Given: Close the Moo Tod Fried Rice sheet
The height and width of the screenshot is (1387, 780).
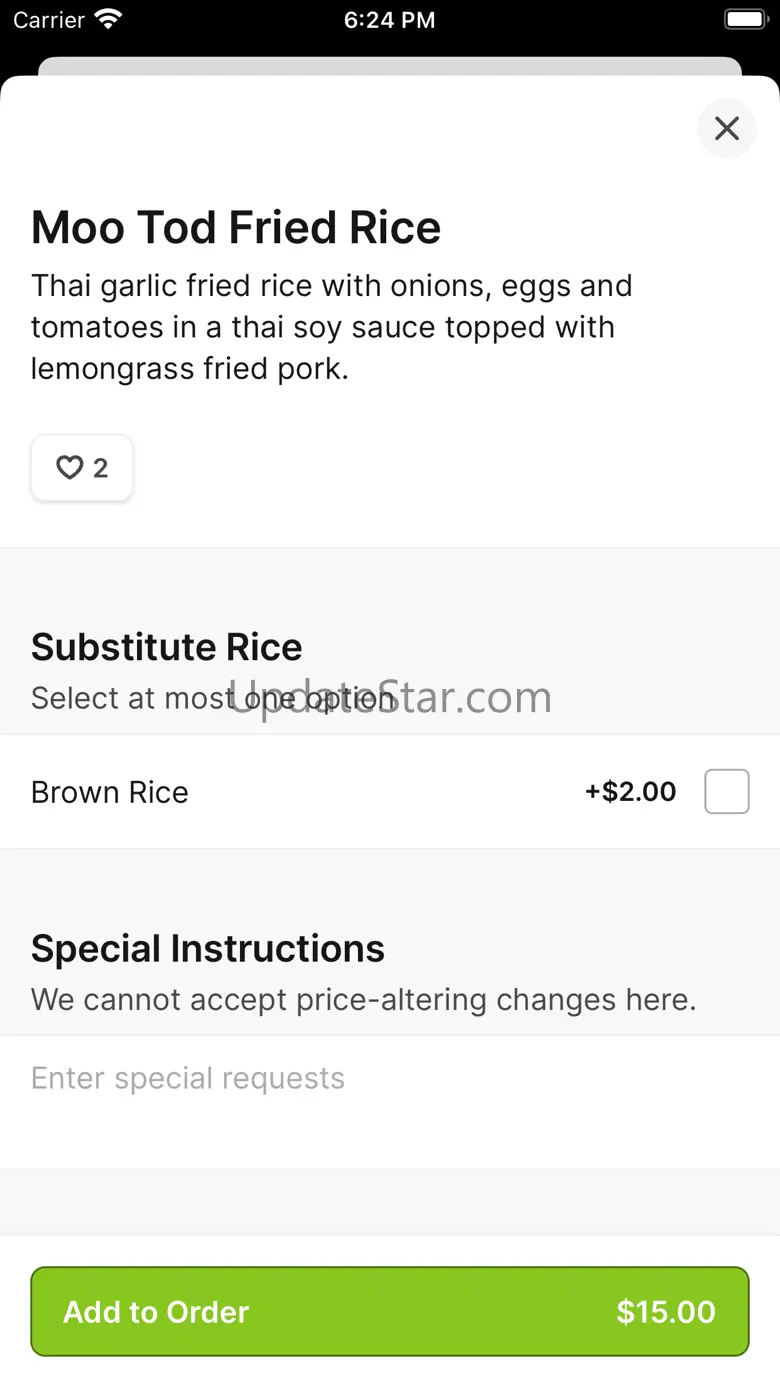Looking at the screenshot, I should [726, 128].
